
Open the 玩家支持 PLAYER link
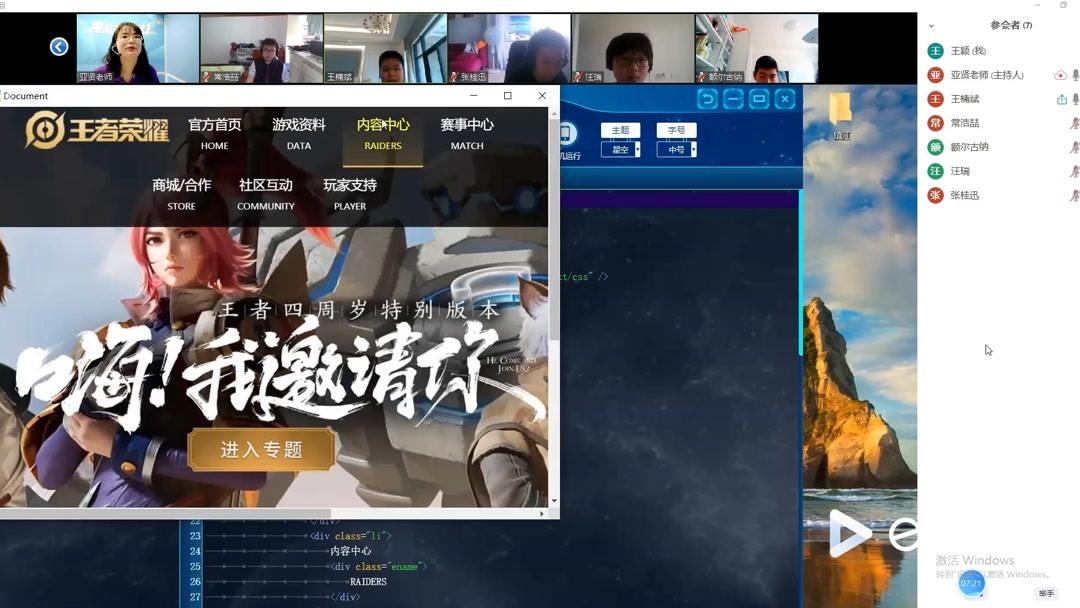click(349, 196)
